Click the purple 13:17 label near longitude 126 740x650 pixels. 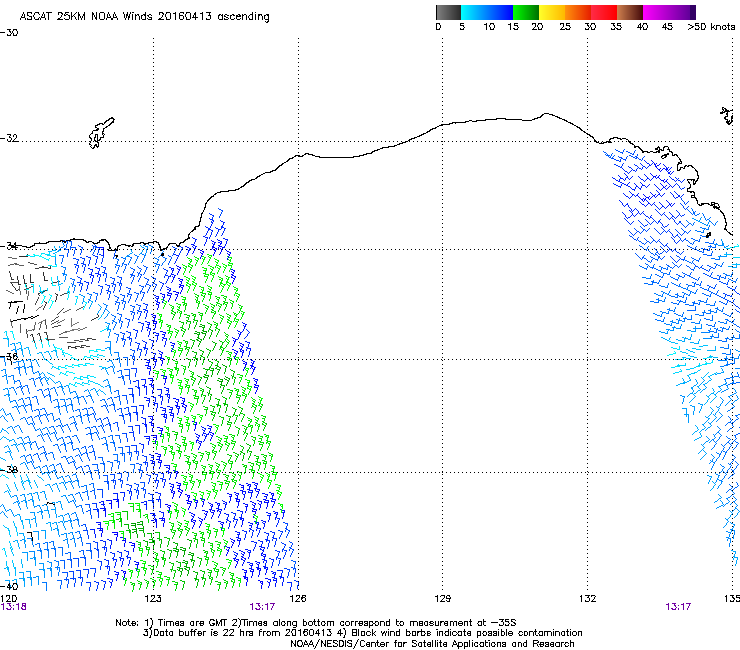tap(262, 607)
